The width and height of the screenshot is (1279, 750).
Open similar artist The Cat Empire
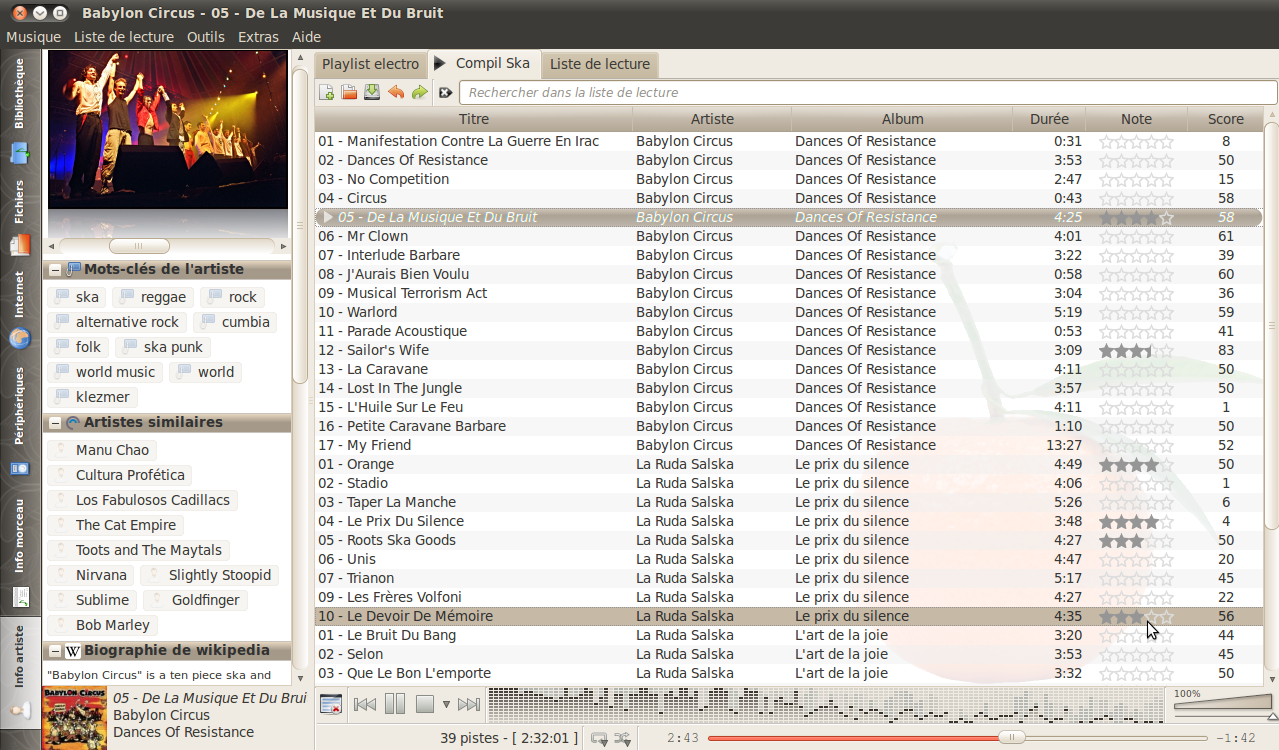pyautogui.click(x=115, y=525)
